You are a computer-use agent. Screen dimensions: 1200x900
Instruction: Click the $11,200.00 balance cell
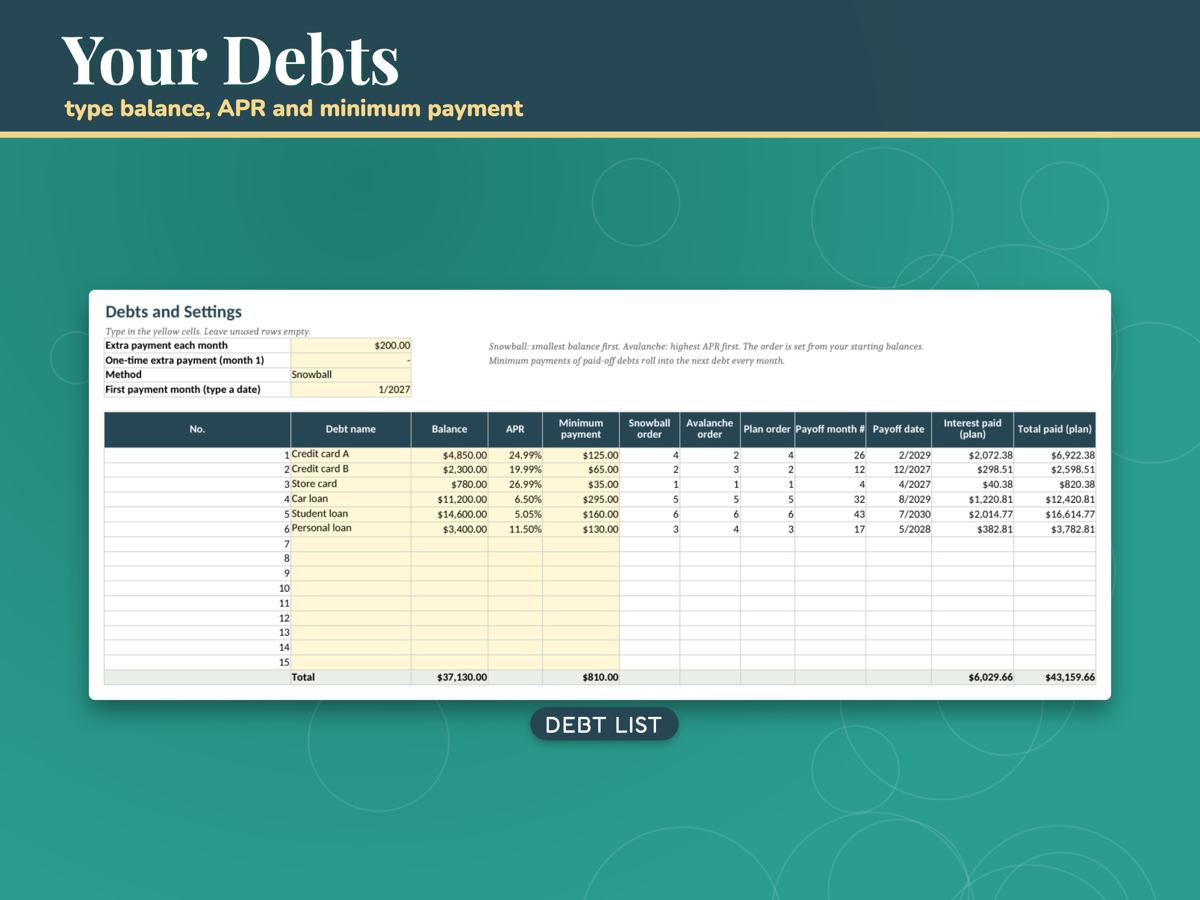[x=449, y=499]
